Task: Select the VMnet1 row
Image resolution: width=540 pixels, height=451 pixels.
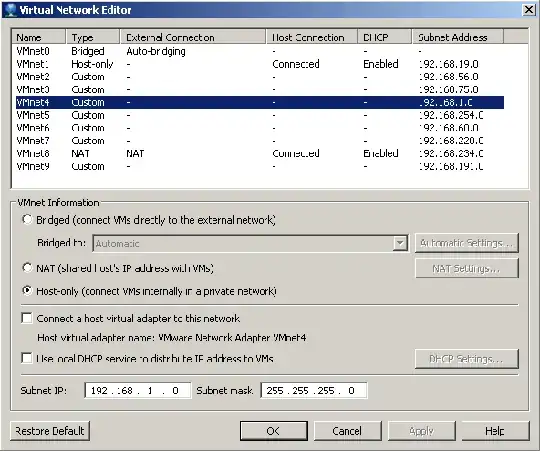Action: pos(260,64)
